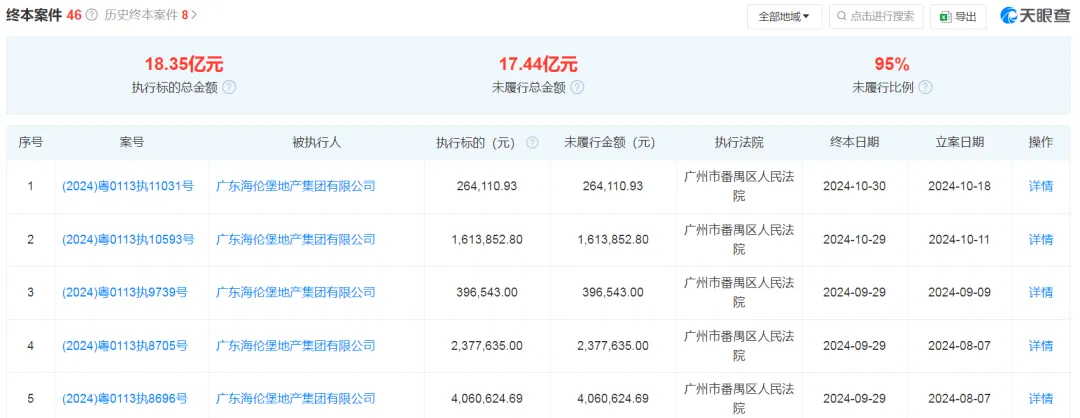Click the magnifier icon in search box
Image resolution: width=1080 pixels, height=418 pixels.
[x=842, y=17]
